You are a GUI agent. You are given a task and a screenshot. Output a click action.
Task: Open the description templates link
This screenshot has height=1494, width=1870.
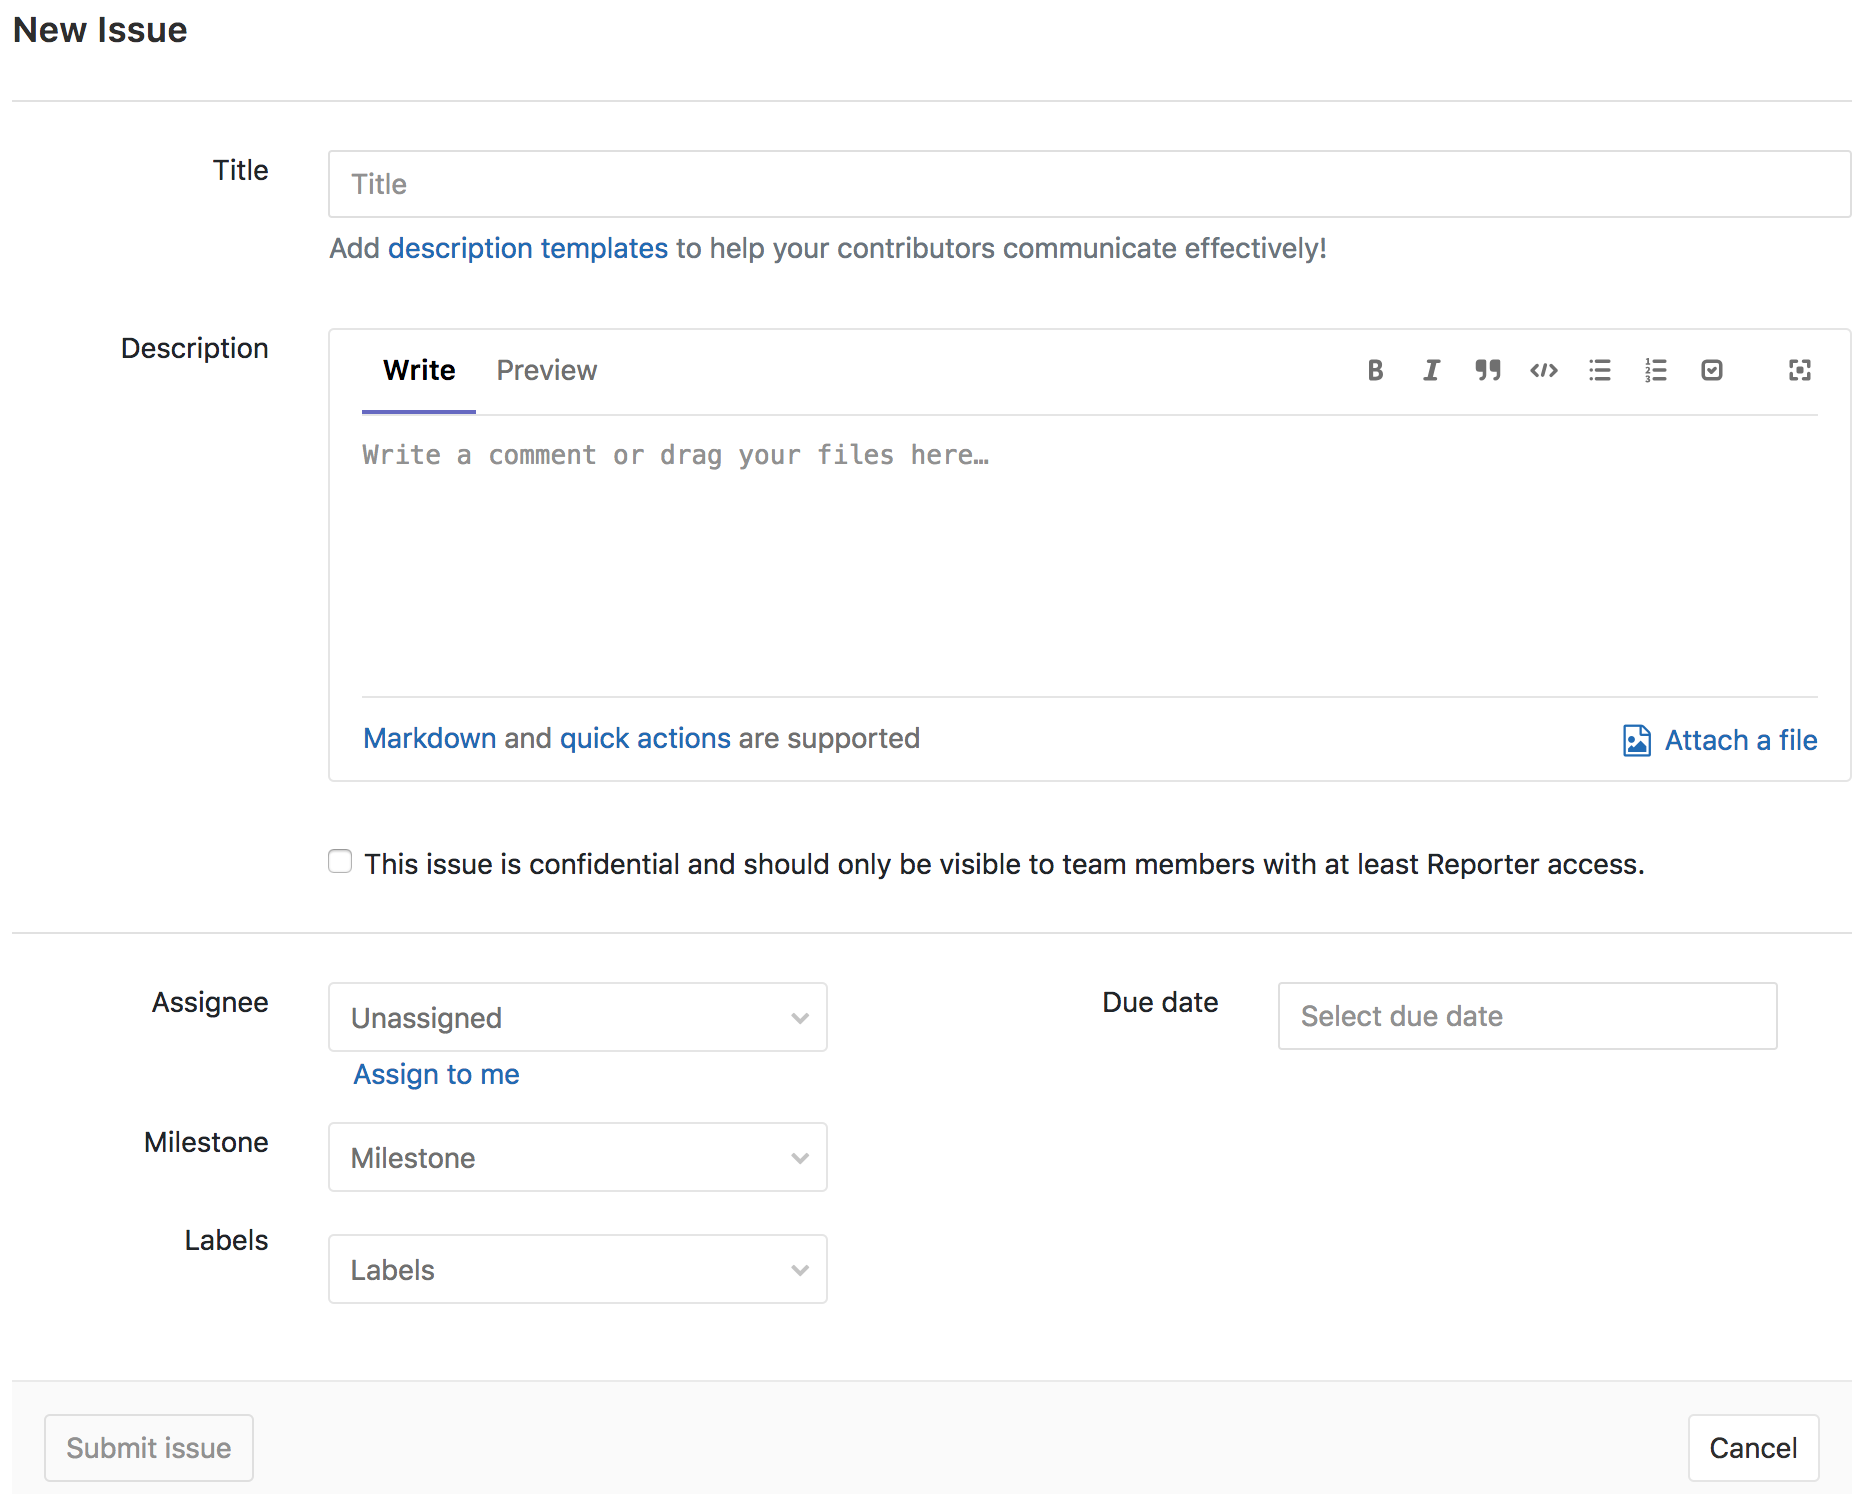527,248
